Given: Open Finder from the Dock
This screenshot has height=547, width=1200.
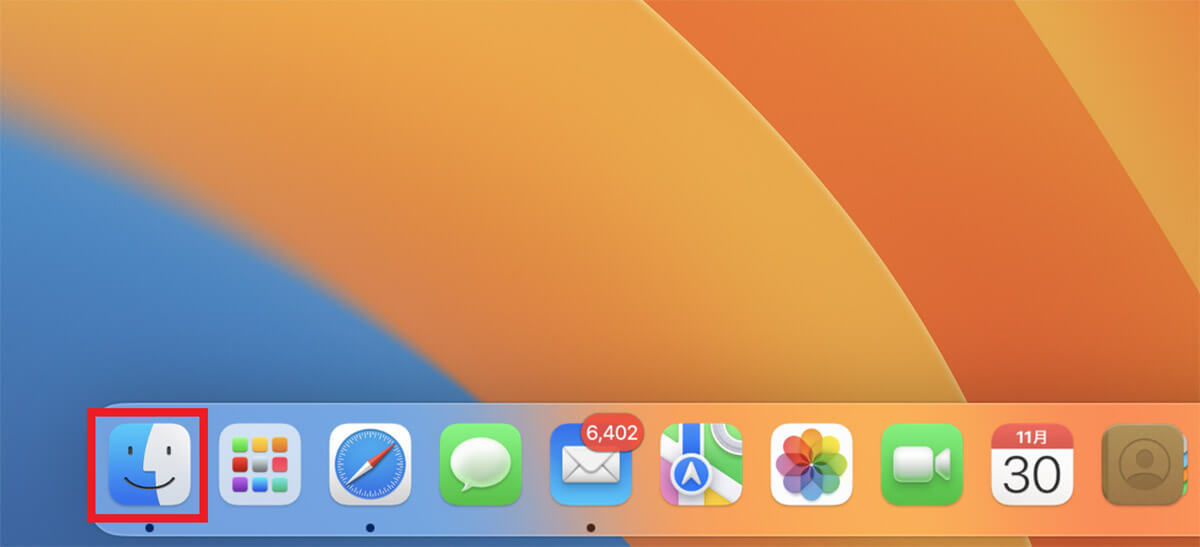Looking at the screenshot, I should [149, 464].
